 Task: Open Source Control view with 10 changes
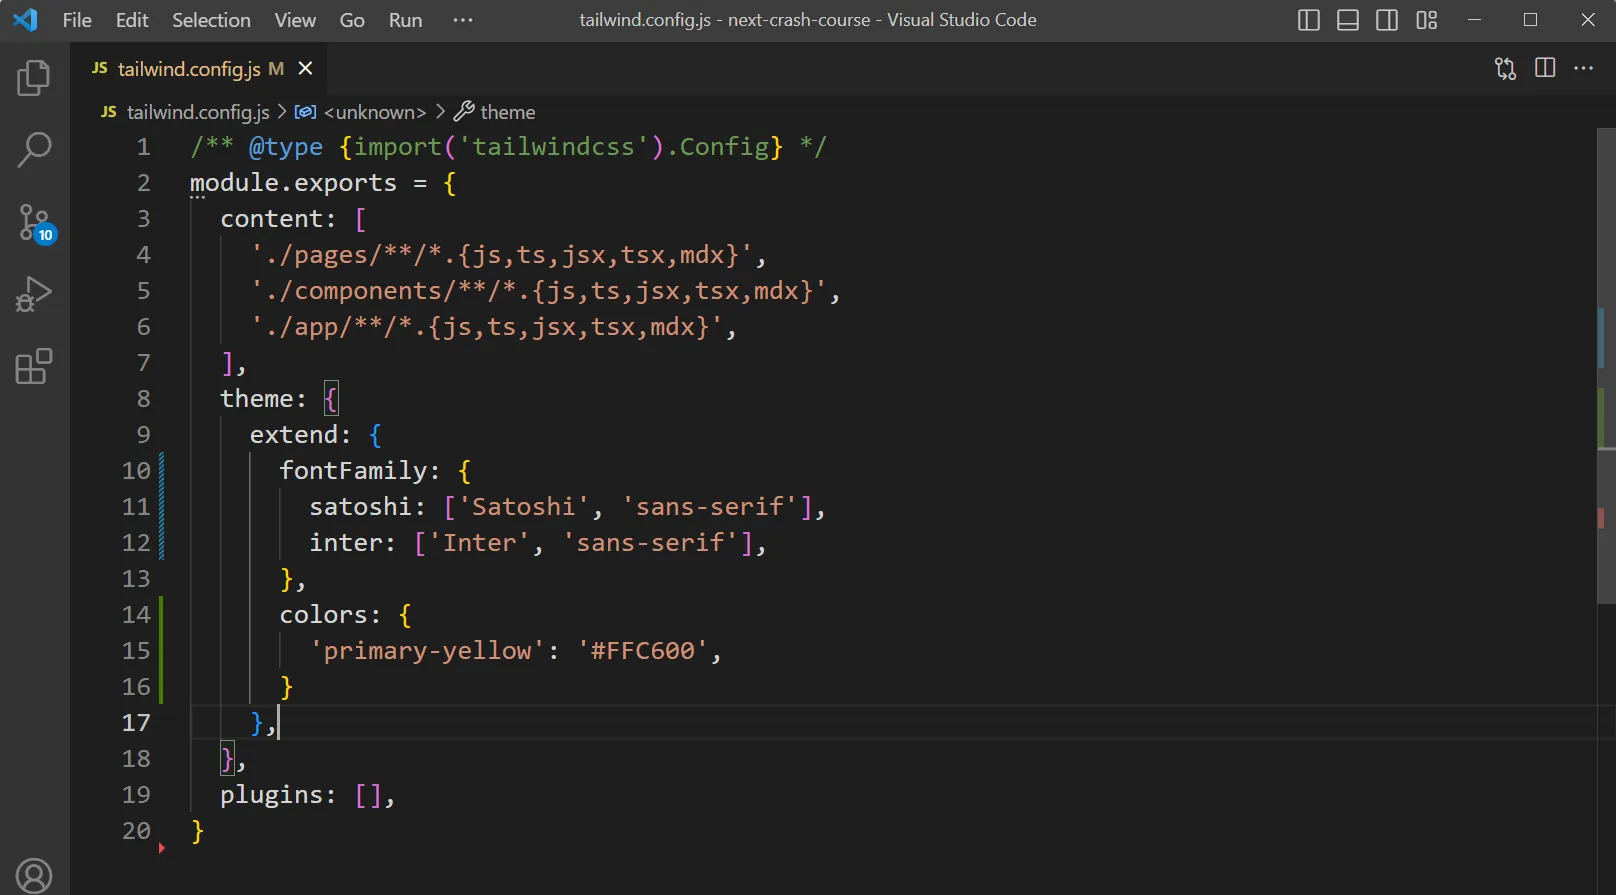click(36, 223)
